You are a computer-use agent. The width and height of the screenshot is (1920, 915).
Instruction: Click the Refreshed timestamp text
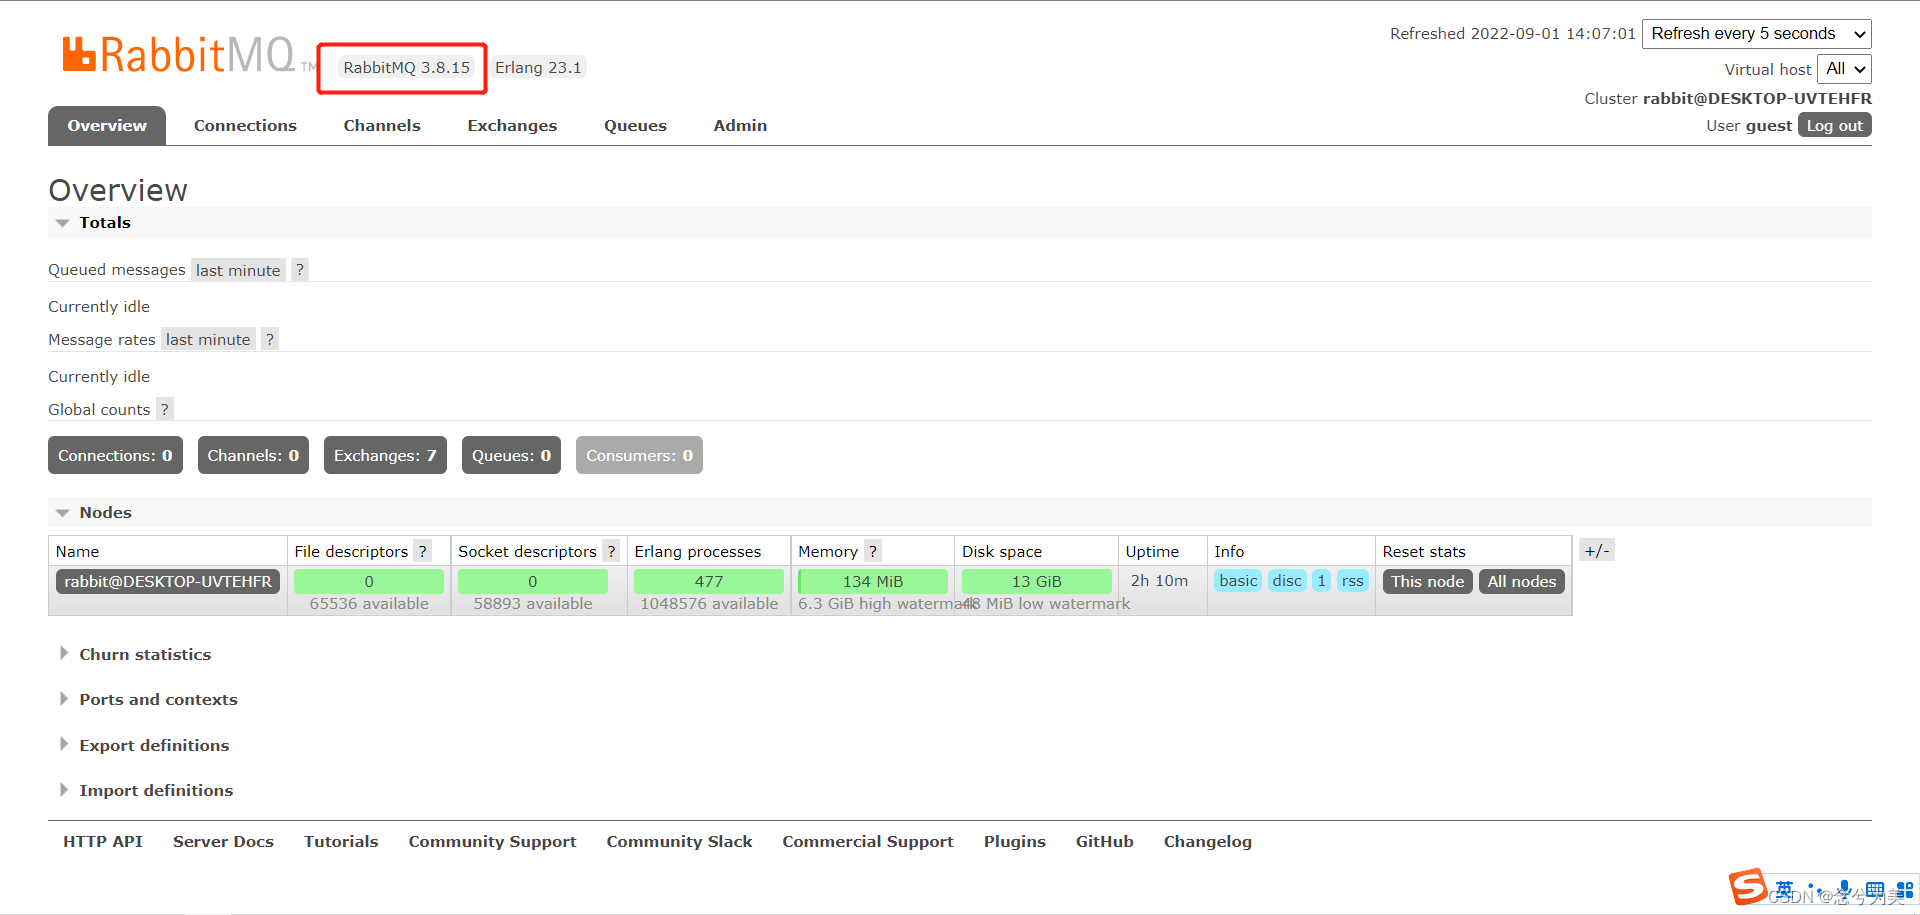click(1513, 34)
